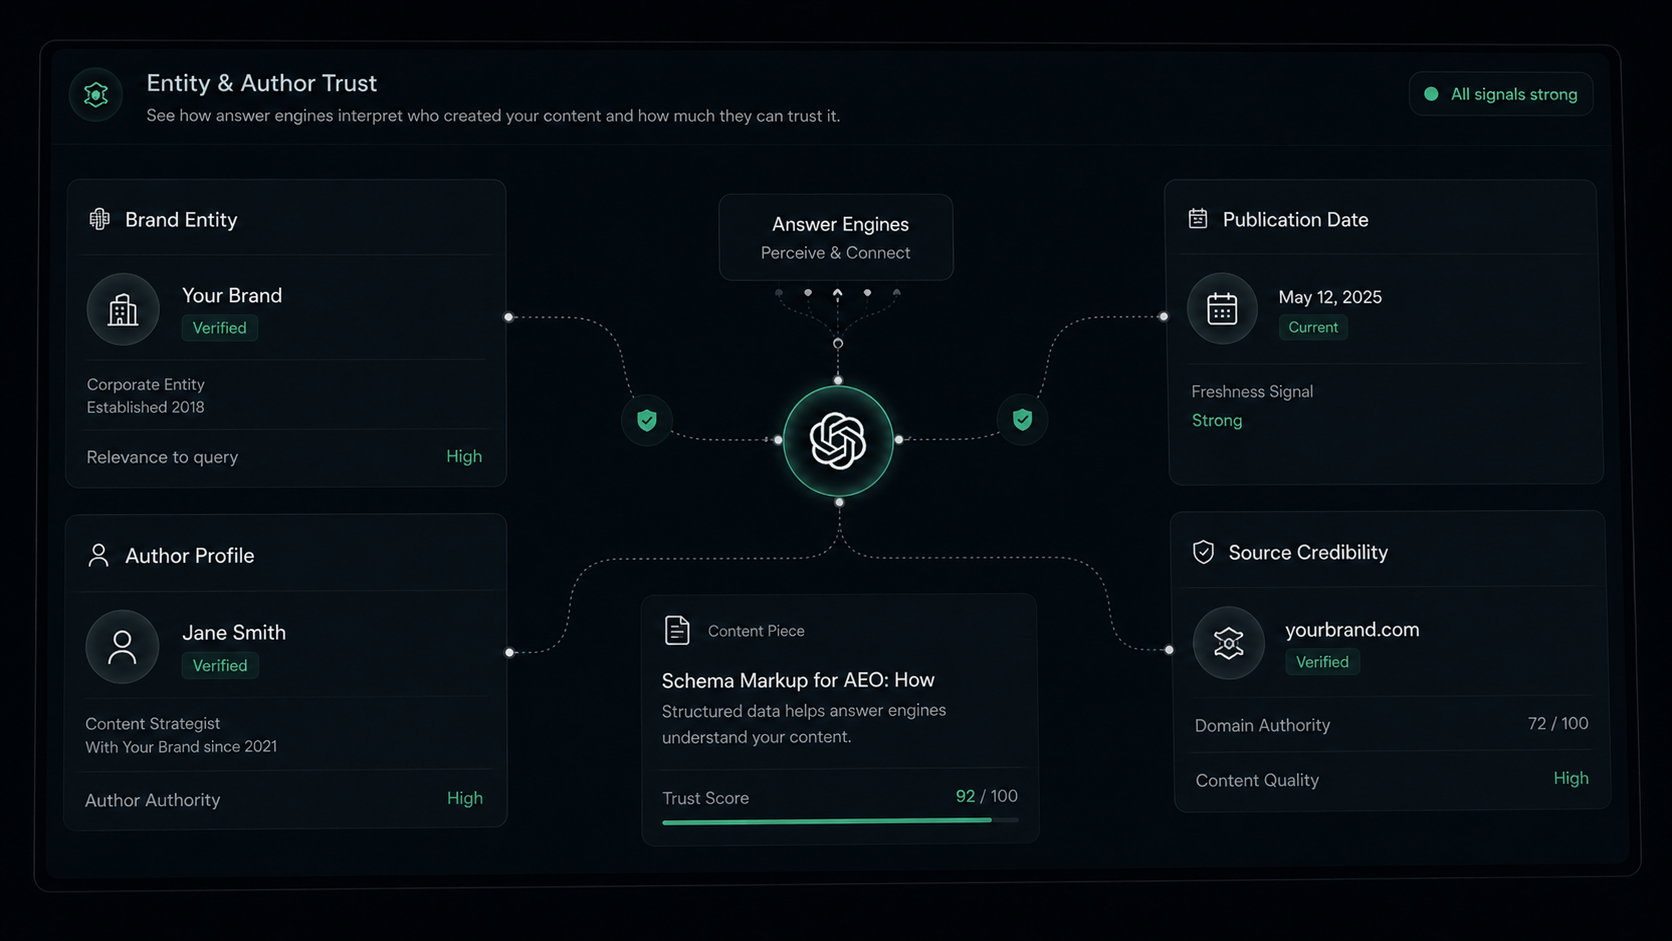The width and height of the screenshot is (1672, 941).
Task: Click the right green shield check icon
Action: (1022, 419)
